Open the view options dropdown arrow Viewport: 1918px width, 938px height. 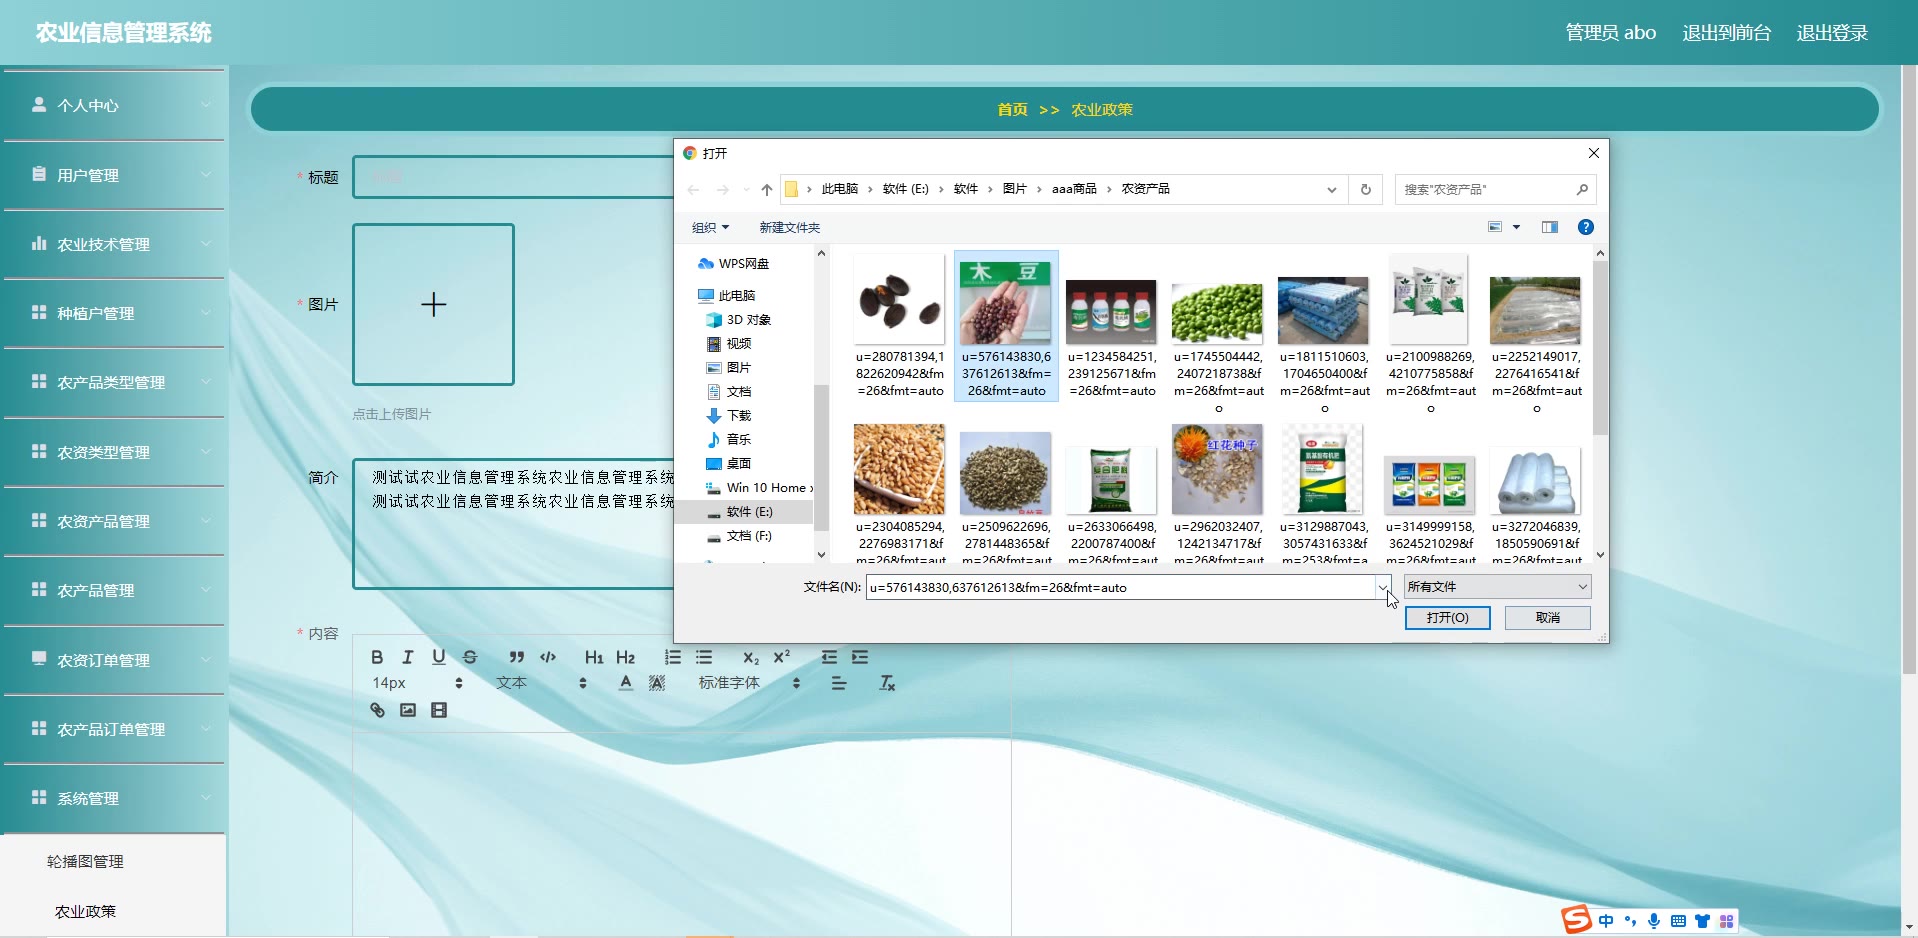coord(1516,228)
